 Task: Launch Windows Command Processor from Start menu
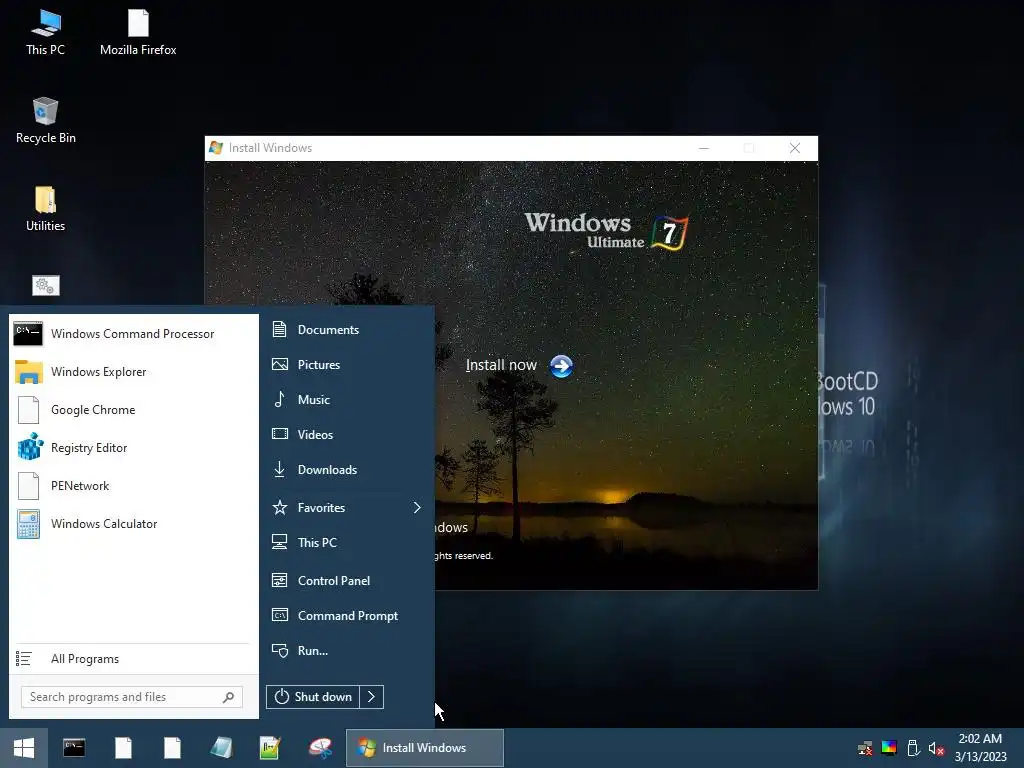tap(133, 334)
